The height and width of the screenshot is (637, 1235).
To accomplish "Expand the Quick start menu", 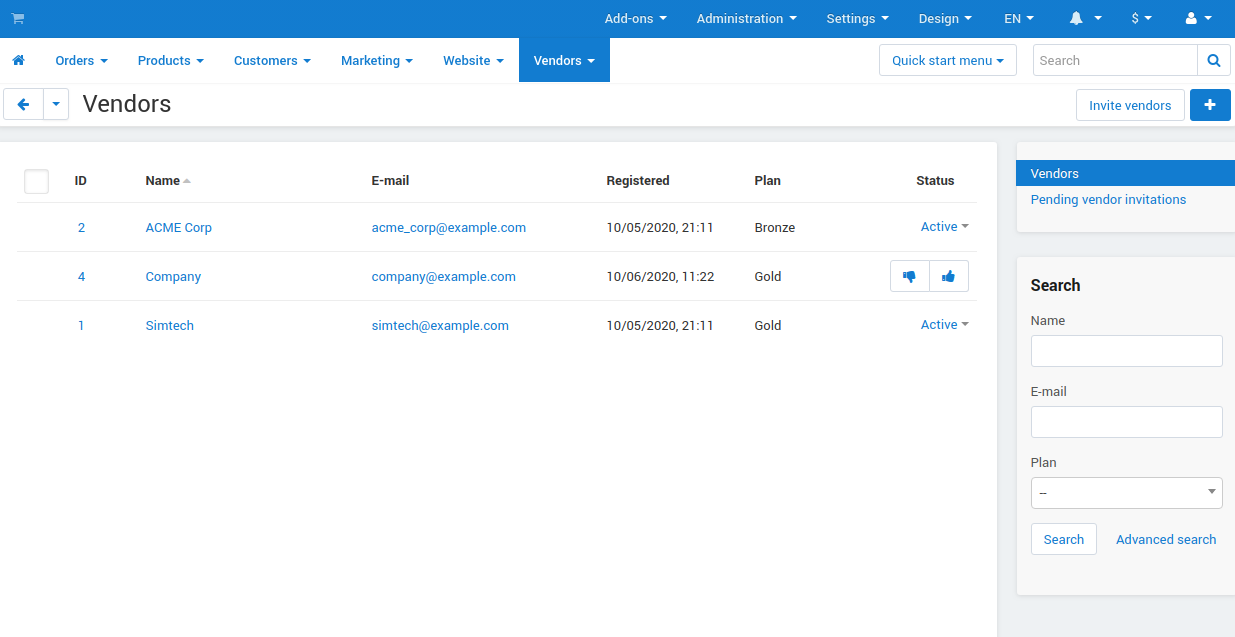I will coord(948,60).
